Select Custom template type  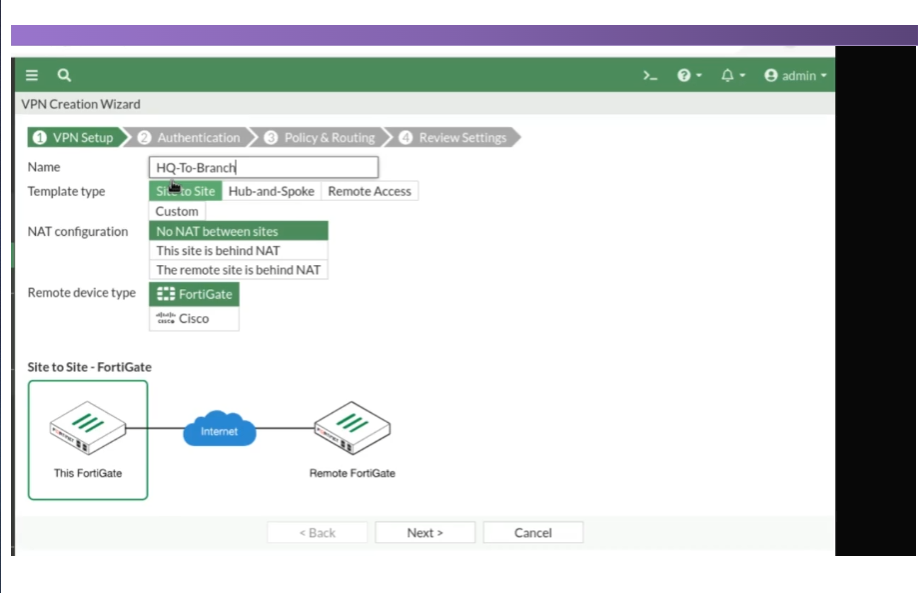[177, 211]
